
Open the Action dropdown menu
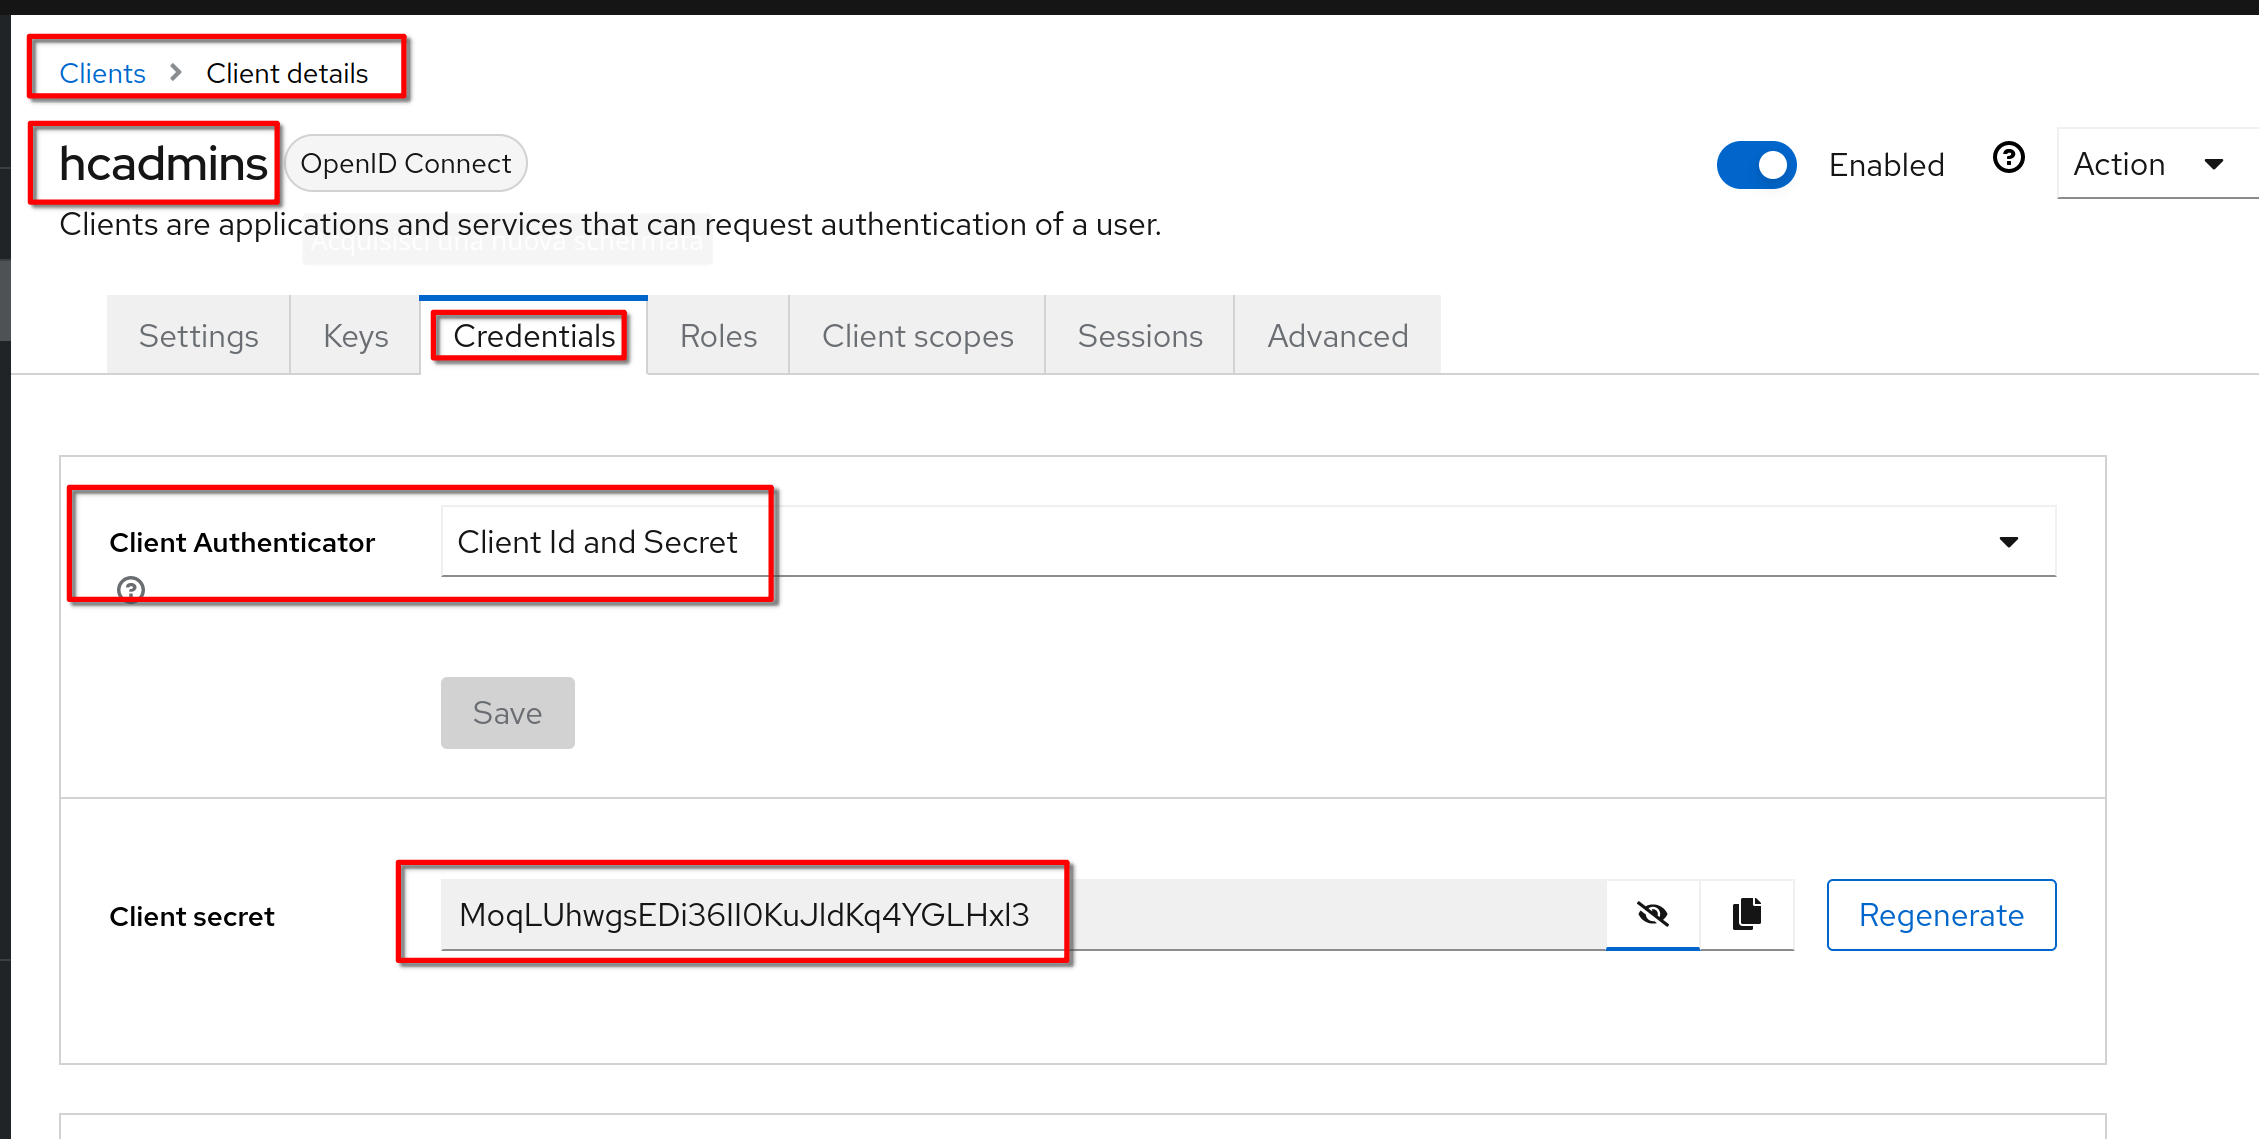2148,164
